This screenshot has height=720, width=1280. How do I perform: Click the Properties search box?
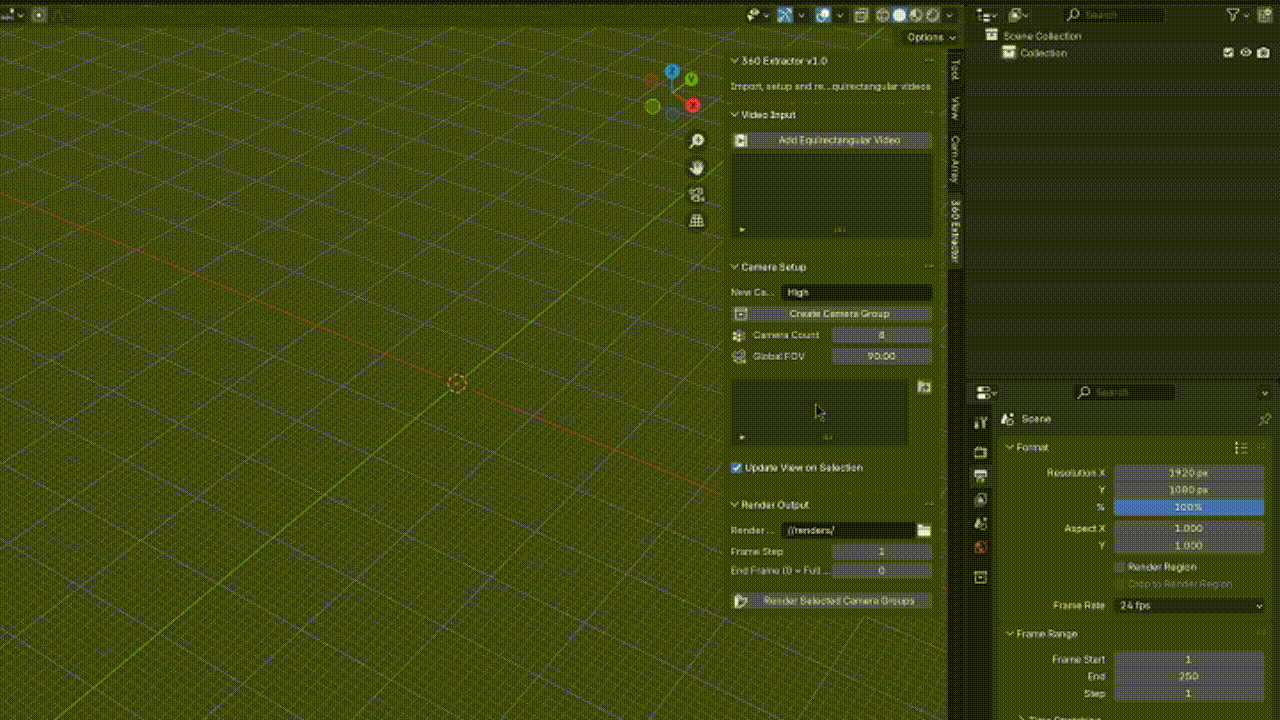1125,393
